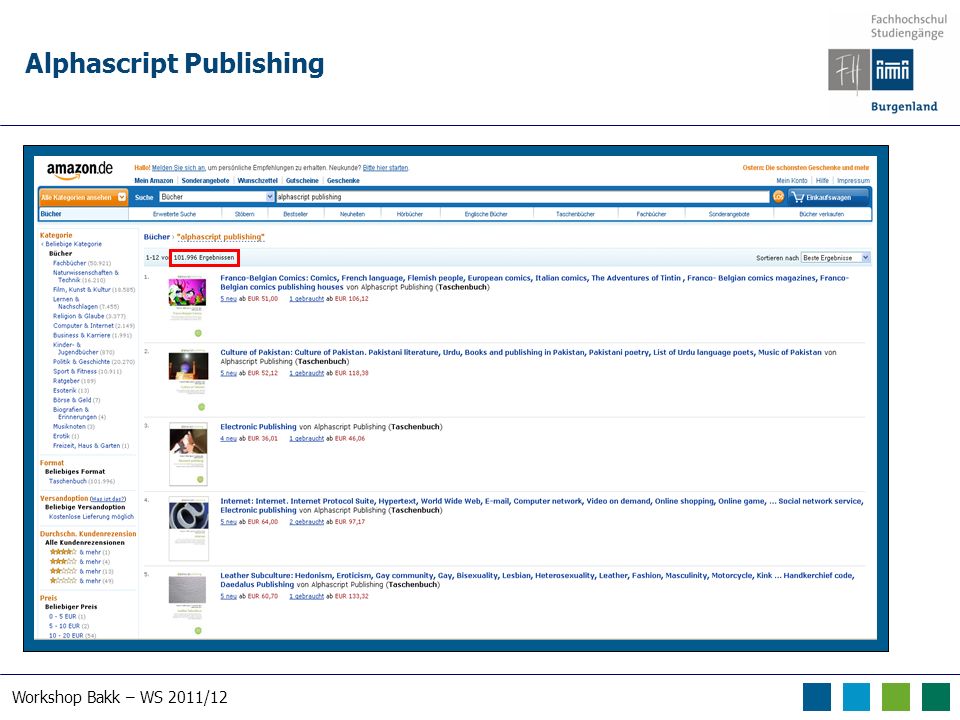Open the Neuheiten tab
Viewport: 960px width, 720px height.
click(352, 214)
